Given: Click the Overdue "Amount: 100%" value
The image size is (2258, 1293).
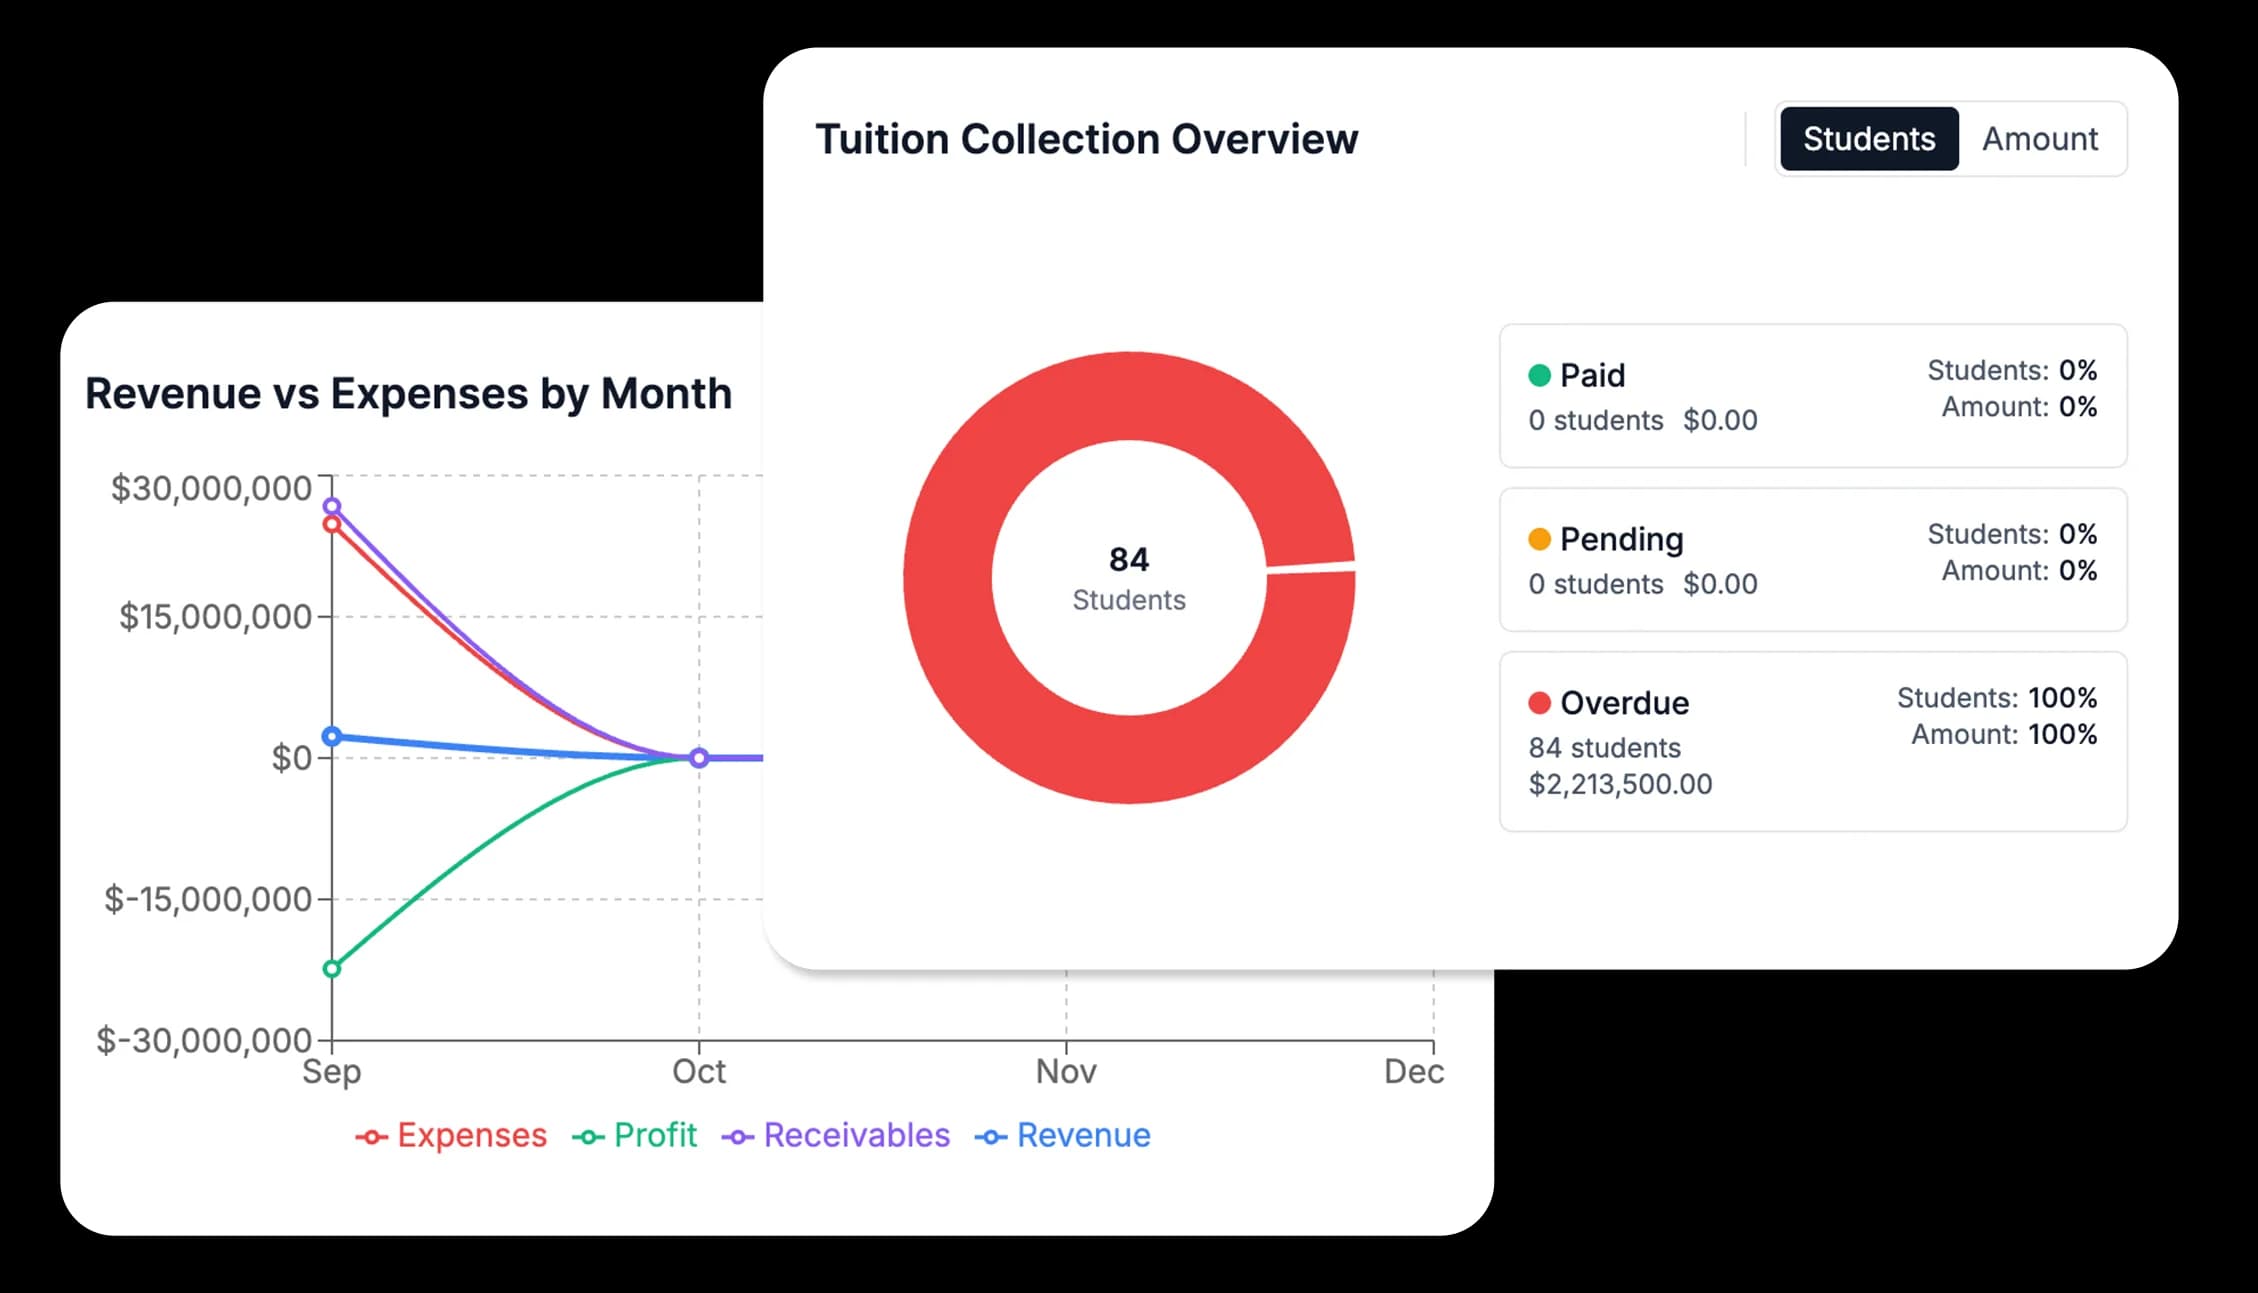Looking at the screenshot, I should tap(2004, 734).
